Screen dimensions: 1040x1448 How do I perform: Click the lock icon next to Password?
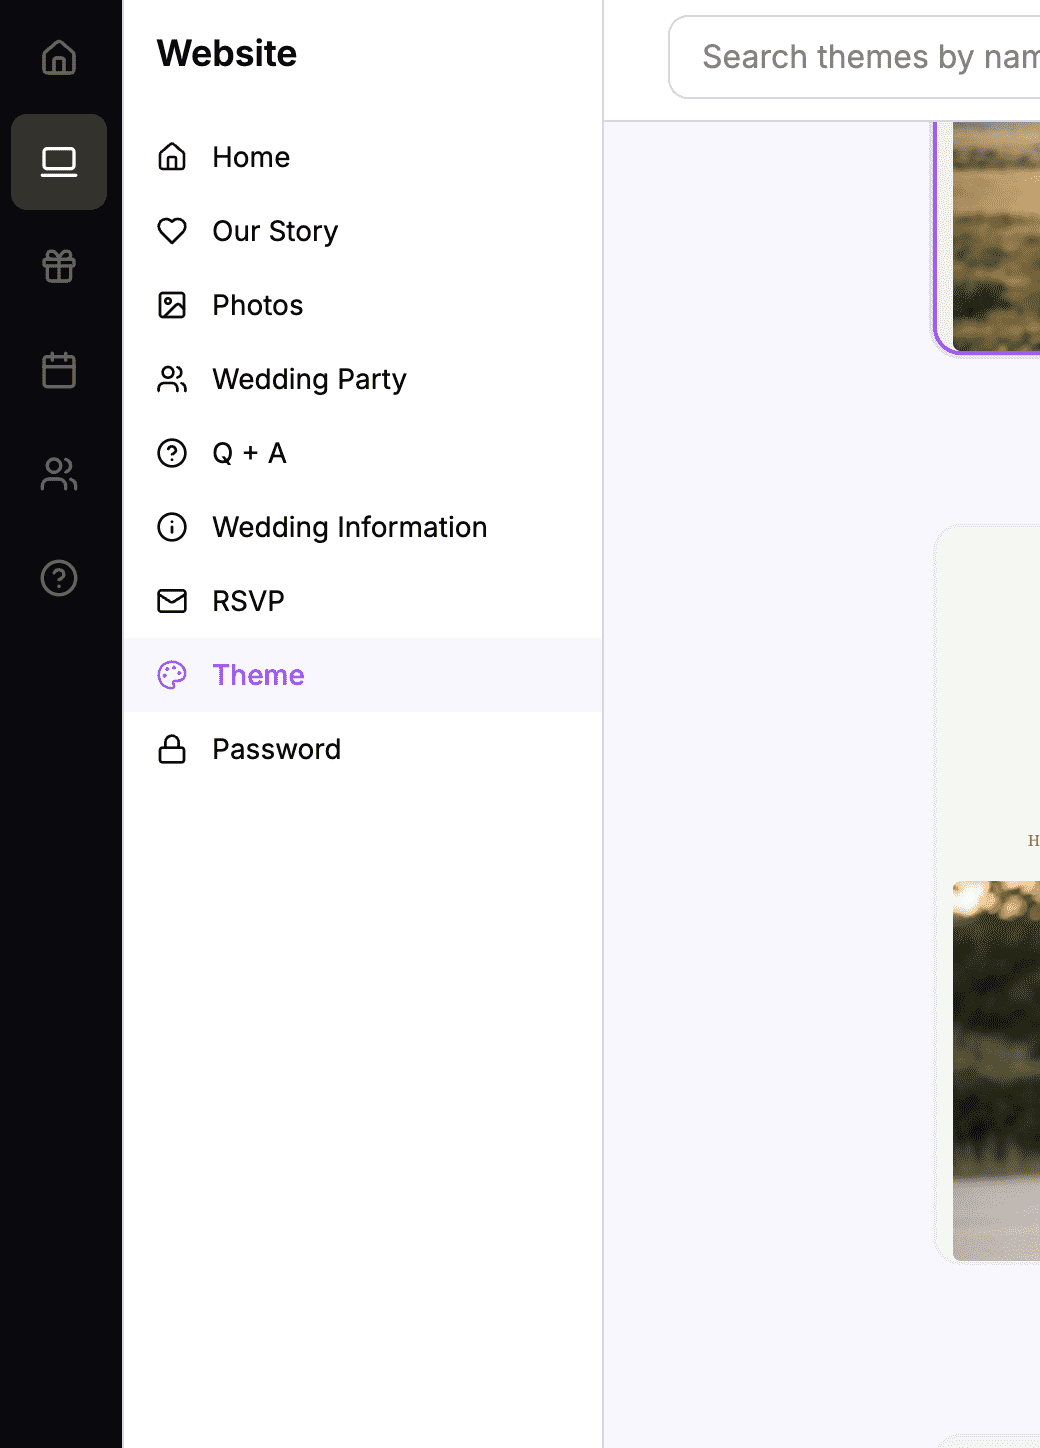click(172, 749)
